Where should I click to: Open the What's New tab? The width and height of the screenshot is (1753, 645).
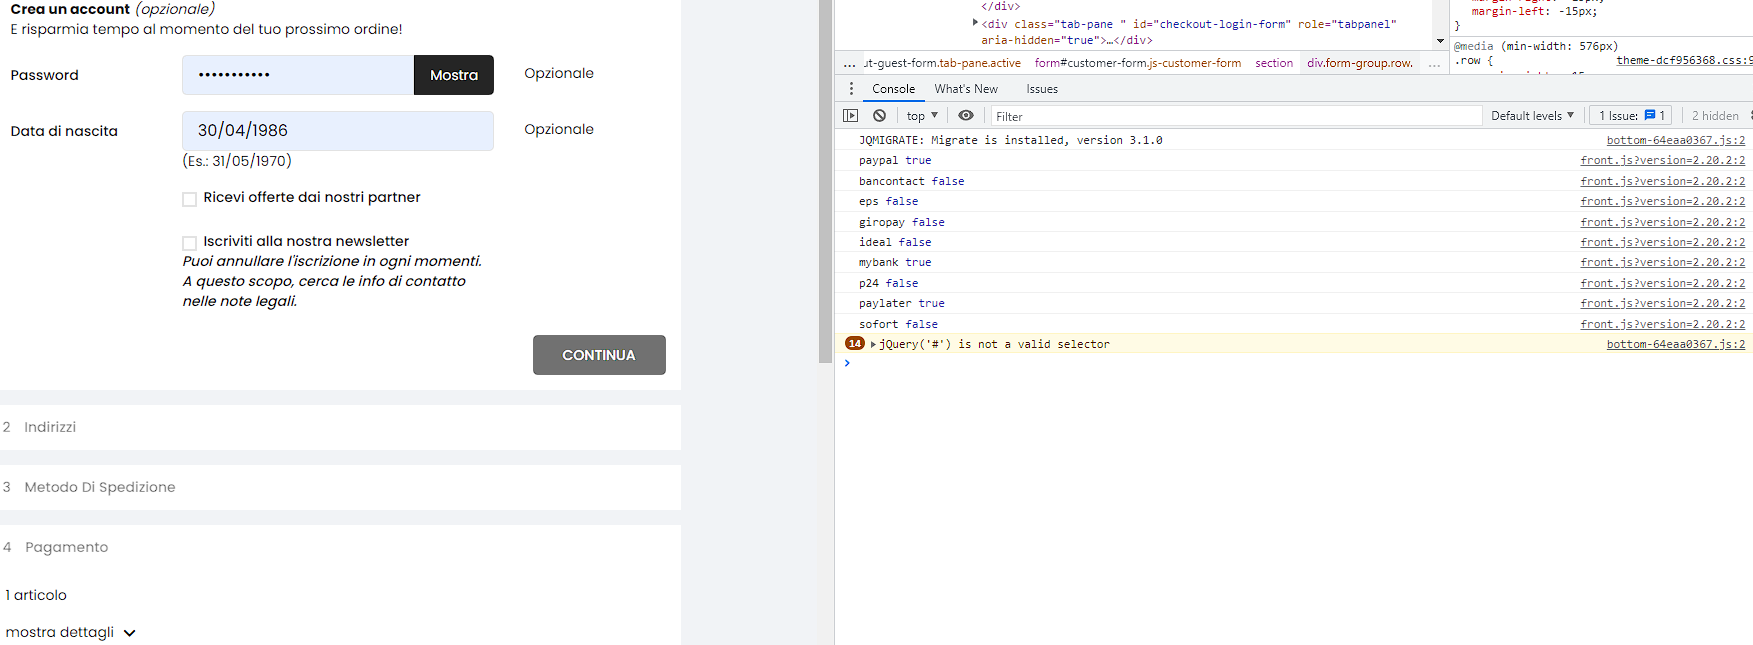coord(966,89)
